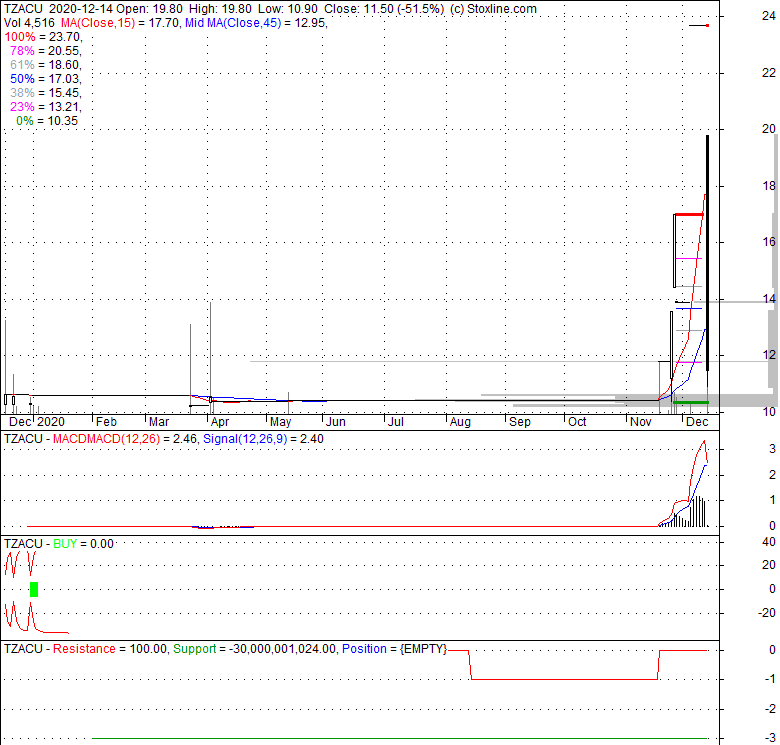The image size is (780, 745).
Task: Click the 24 price axis label
Action: [x=769, y=16]
